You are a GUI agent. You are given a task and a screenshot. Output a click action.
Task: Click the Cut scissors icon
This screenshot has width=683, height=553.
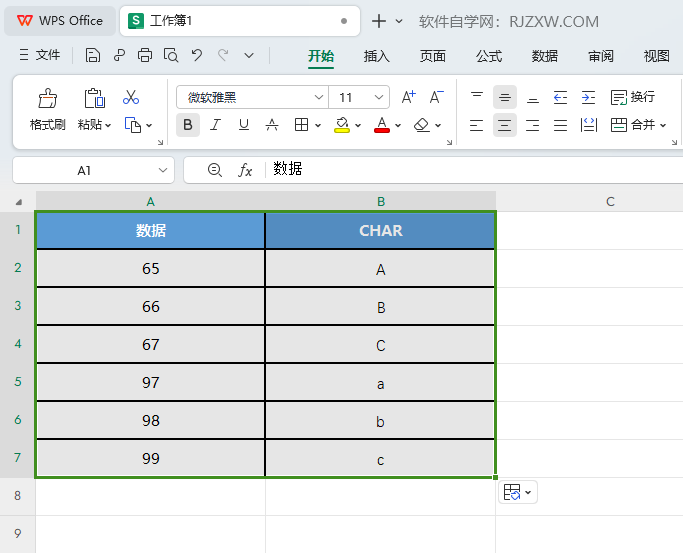pyautogui.click(x=131, y=98)
